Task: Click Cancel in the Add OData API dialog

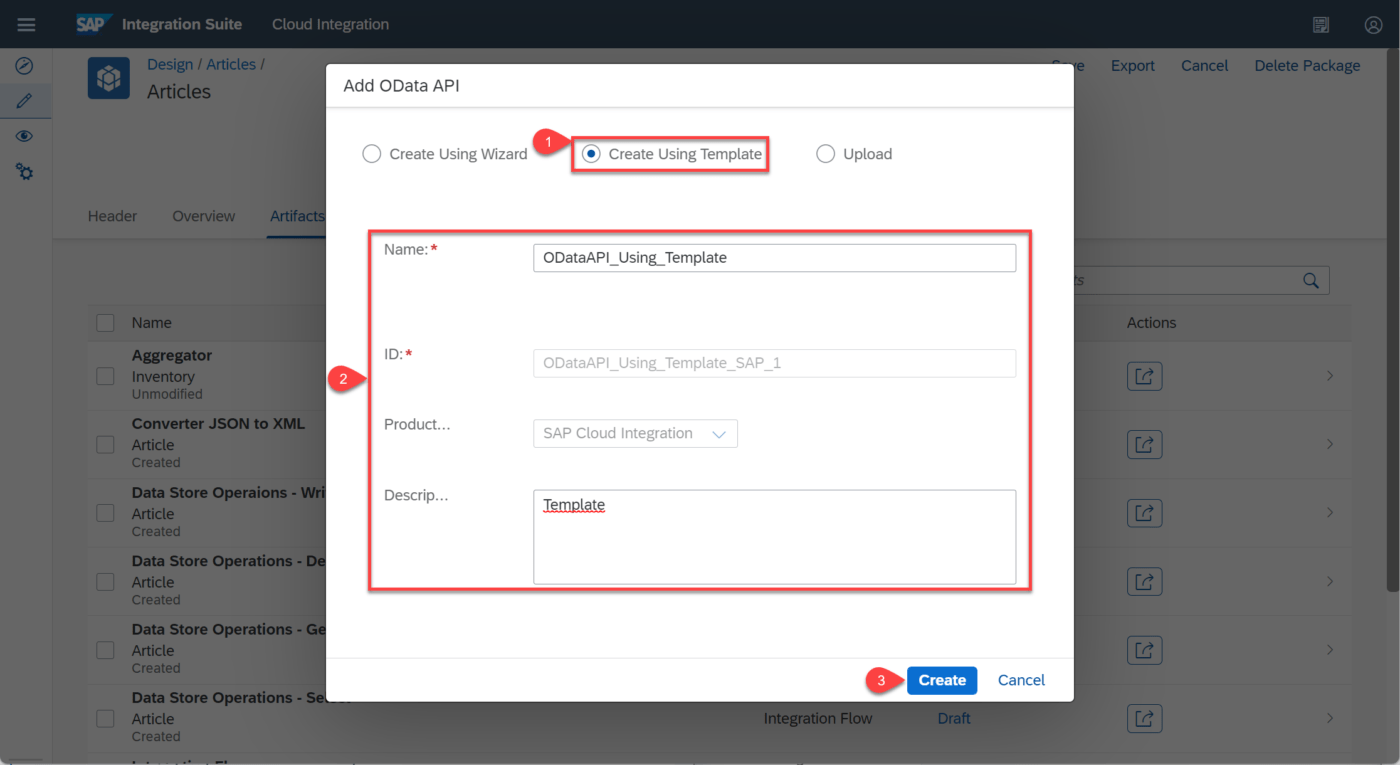Action: pyautogui.click(x=1021, y=680)
